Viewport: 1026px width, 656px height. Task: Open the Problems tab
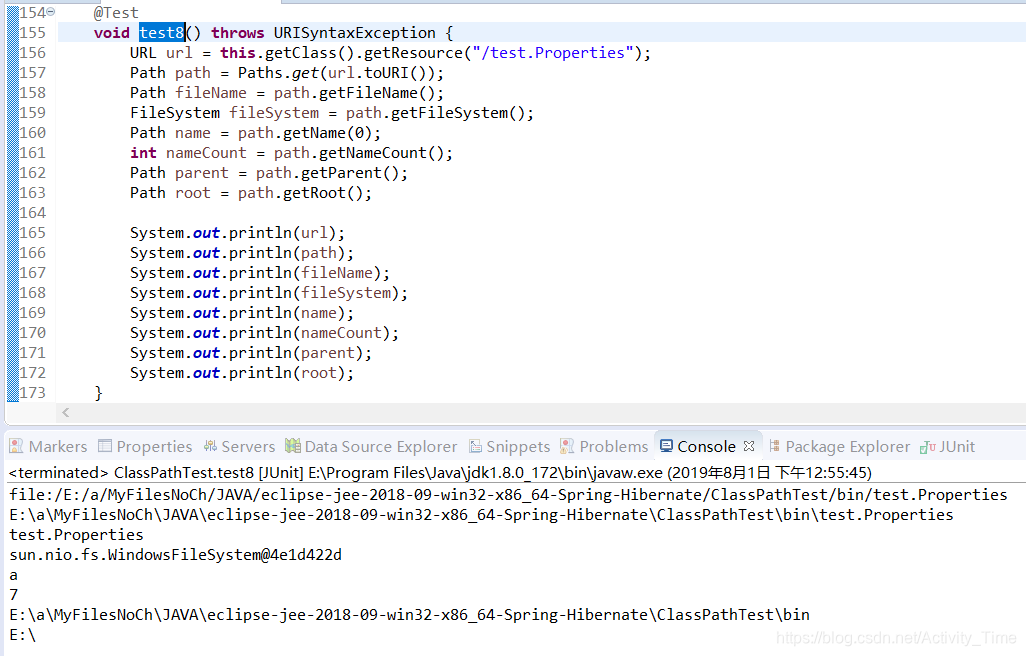click(x=604, y=446)
